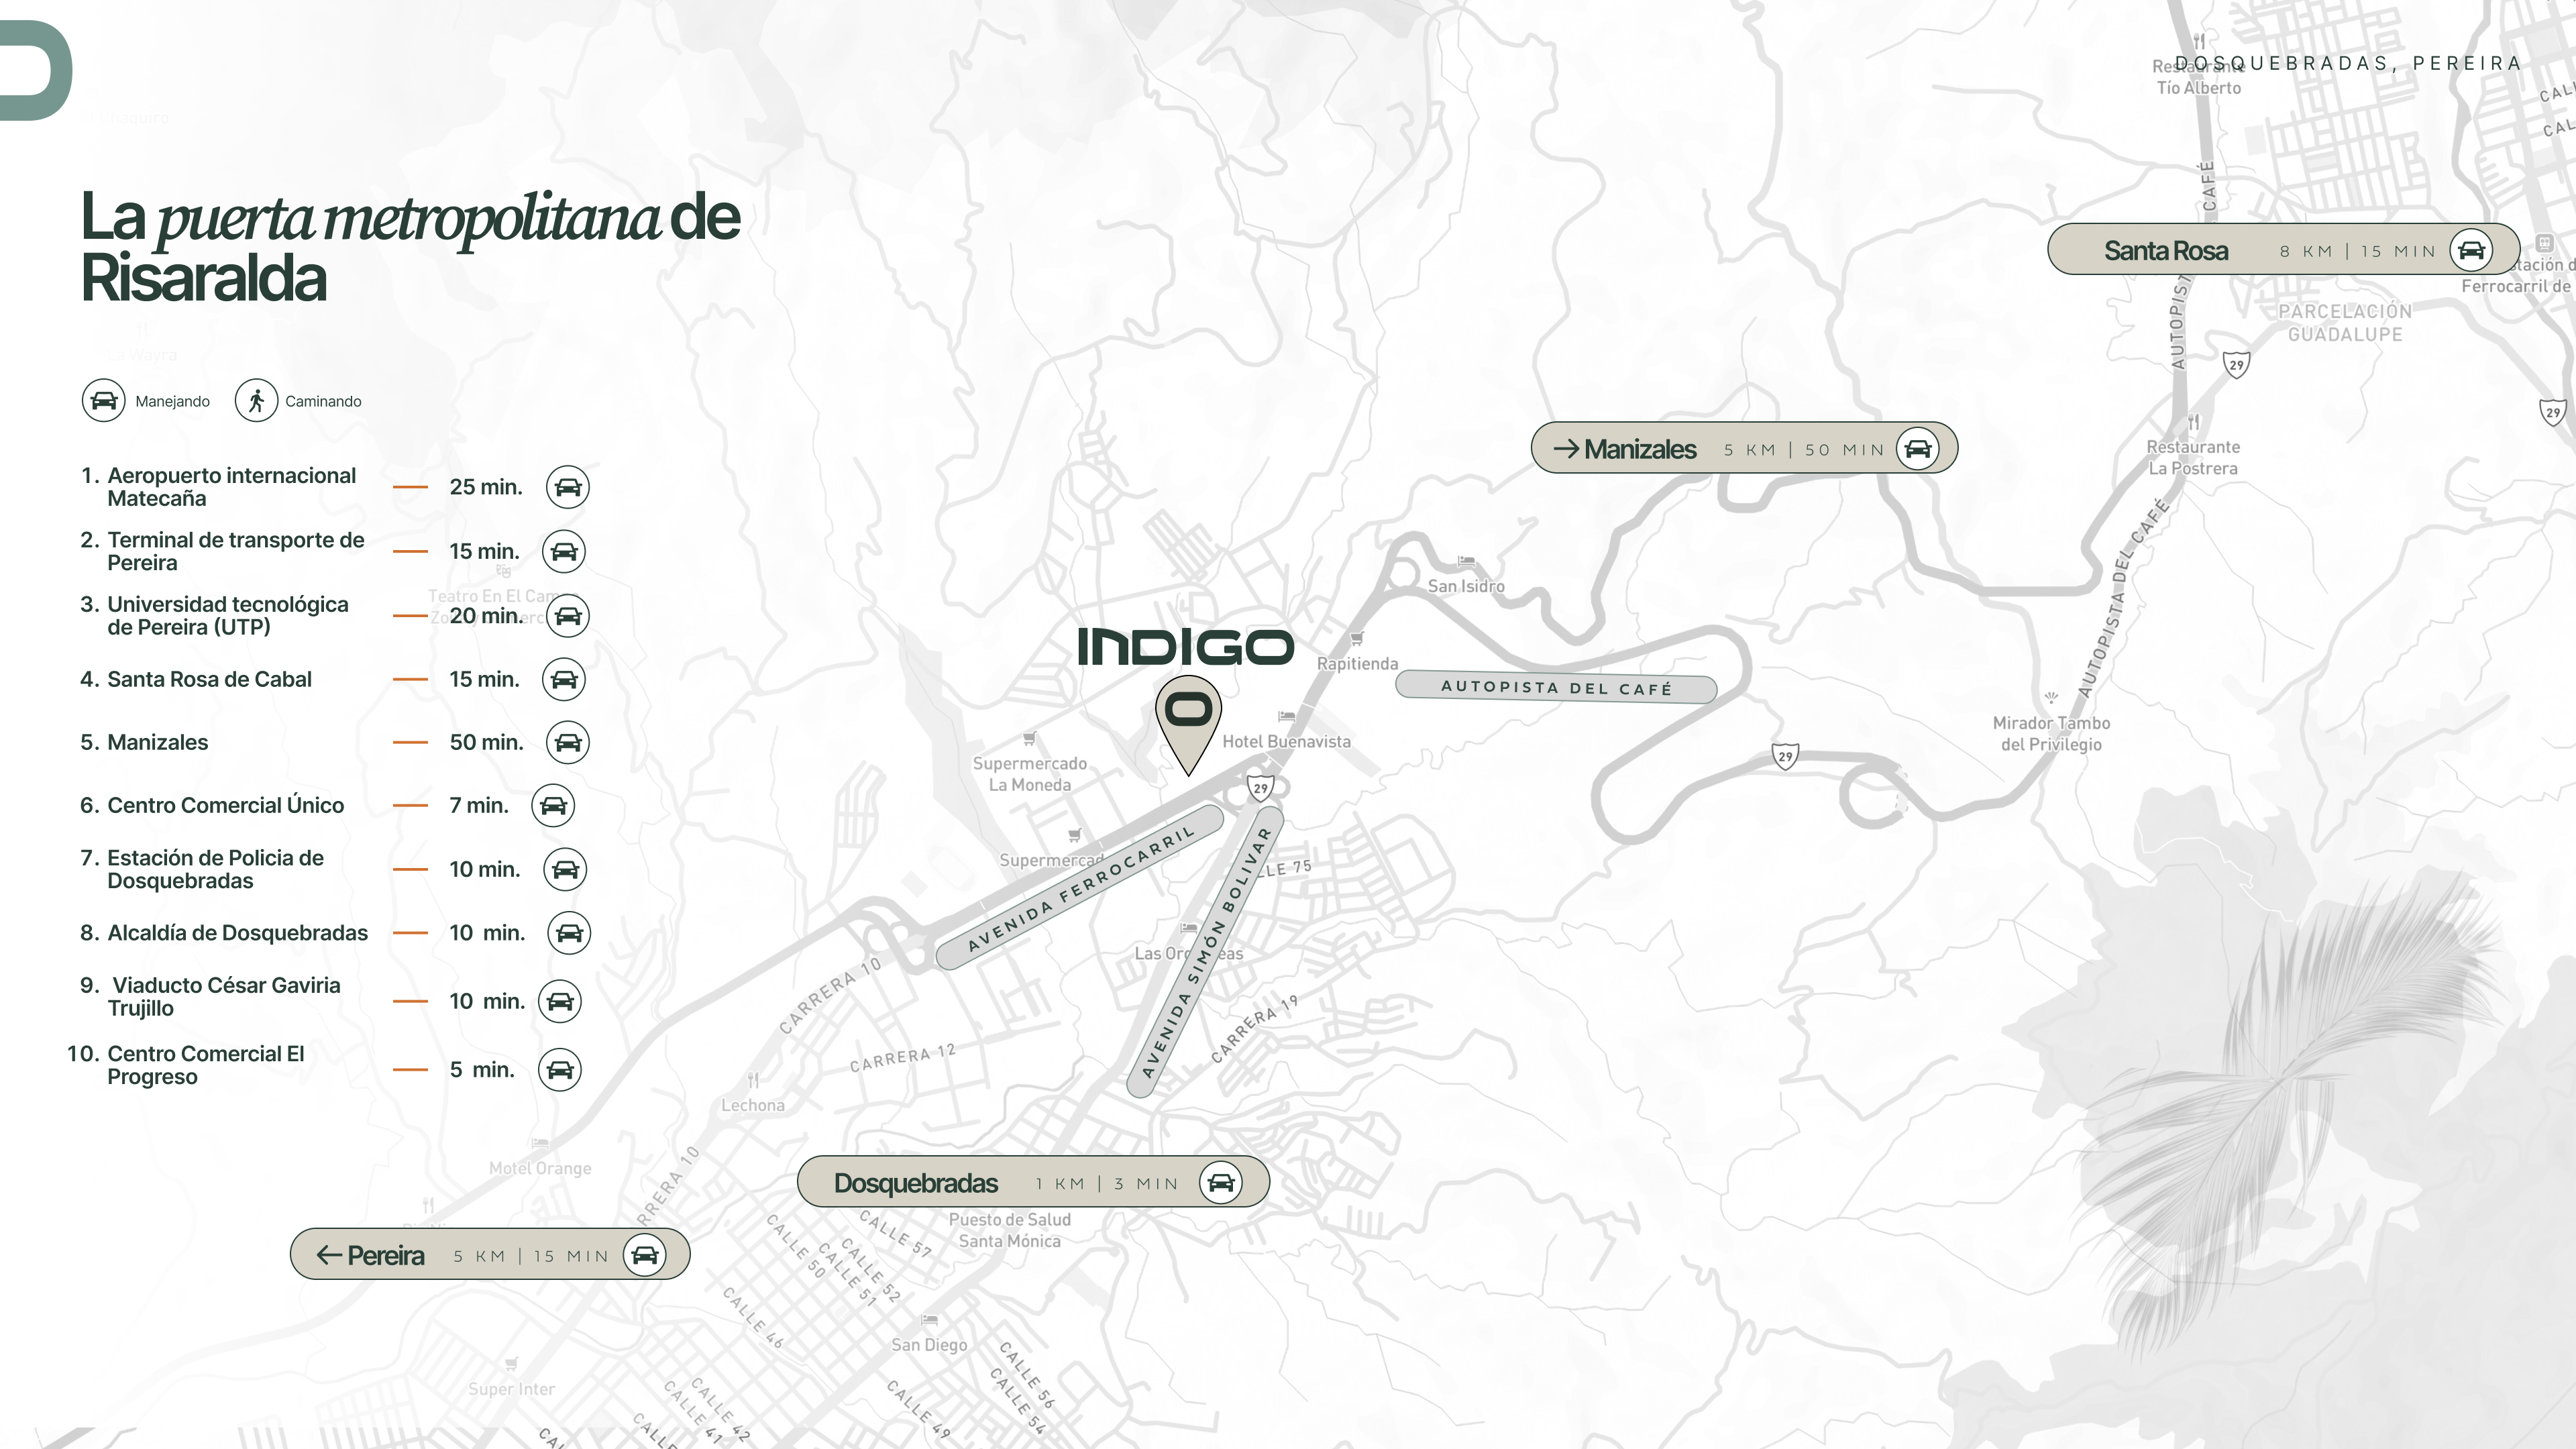
Task: Click the Dosquebradas, Pereira header text
Action: coord(2347,63)
